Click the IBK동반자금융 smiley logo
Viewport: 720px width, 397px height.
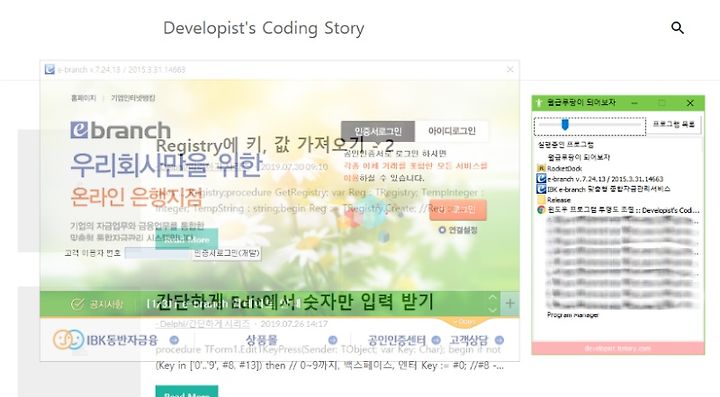point(68,340)
